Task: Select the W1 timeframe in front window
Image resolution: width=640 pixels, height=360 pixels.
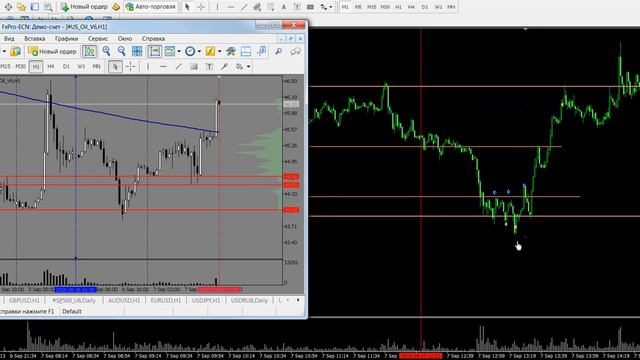Action: pos(81,66)
